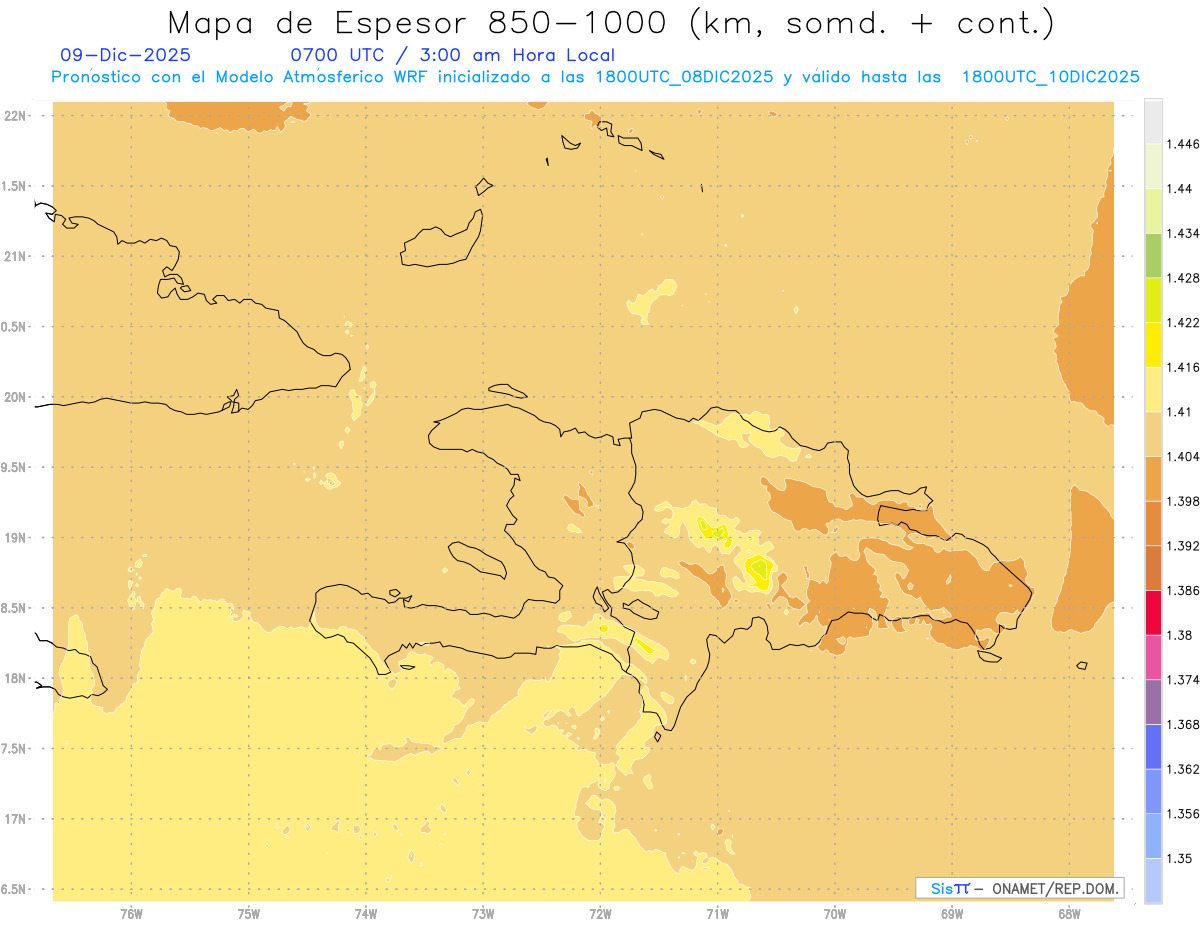This screenshot has height=927, width=1200.
Task: Click the "7.5N" latitude axis label
Action: [x=14, y=749]
